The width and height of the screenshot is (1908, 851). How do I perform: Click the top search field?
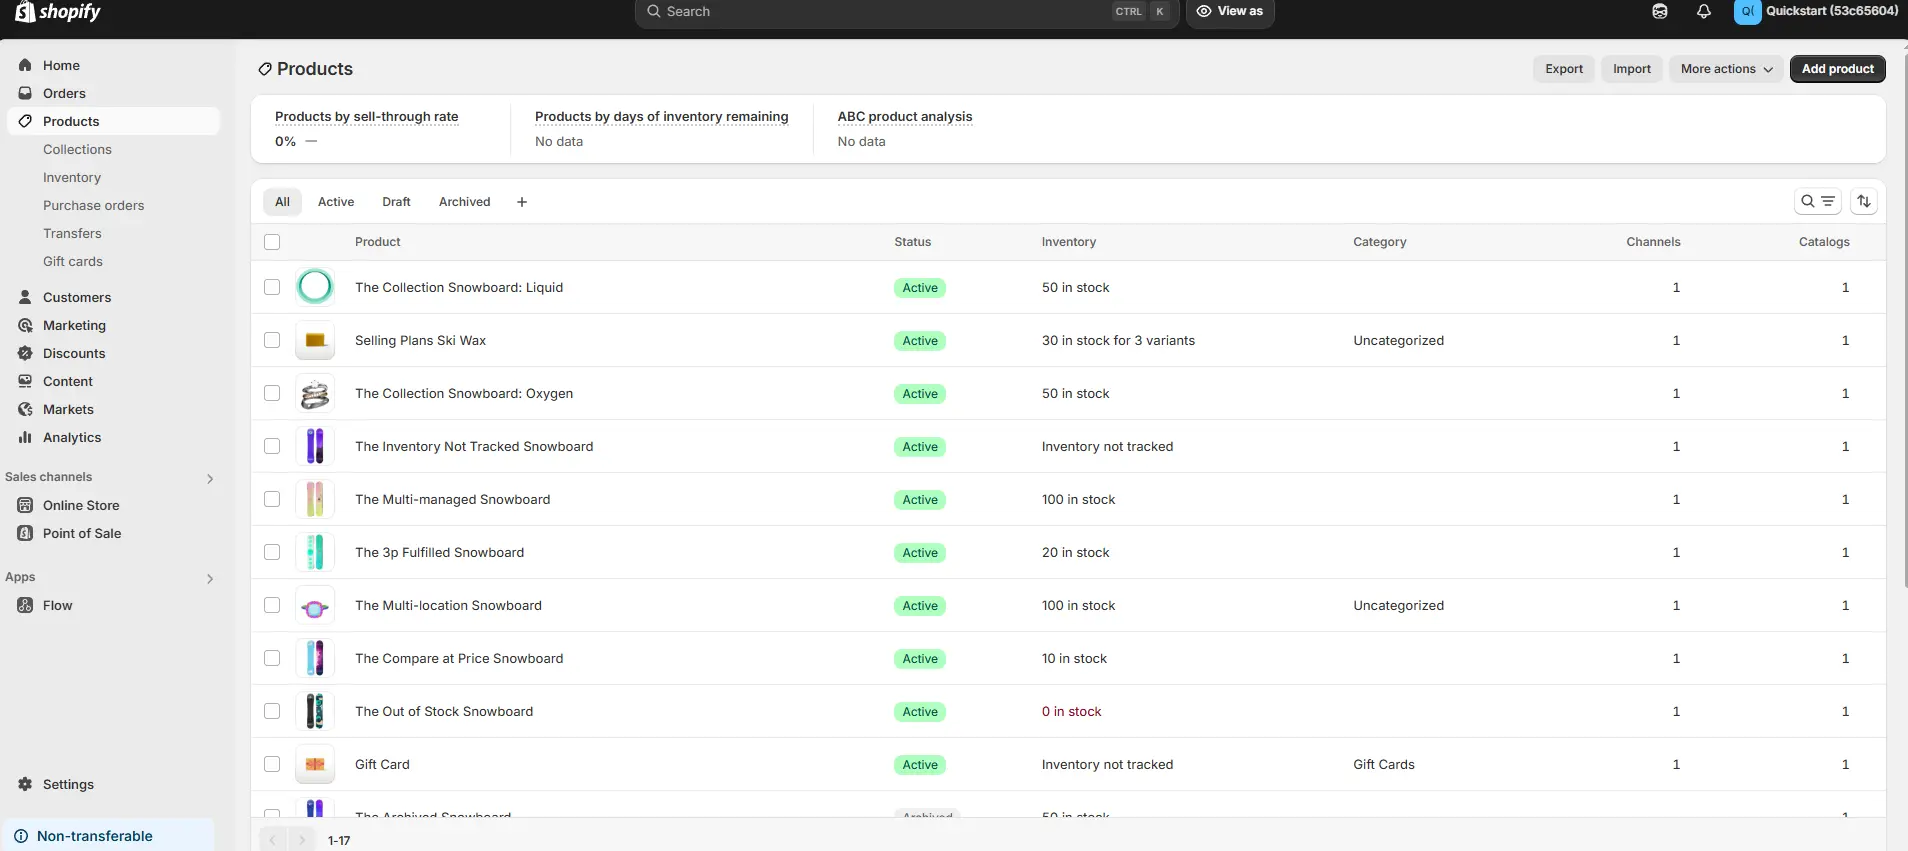click(x=908, y=12)
